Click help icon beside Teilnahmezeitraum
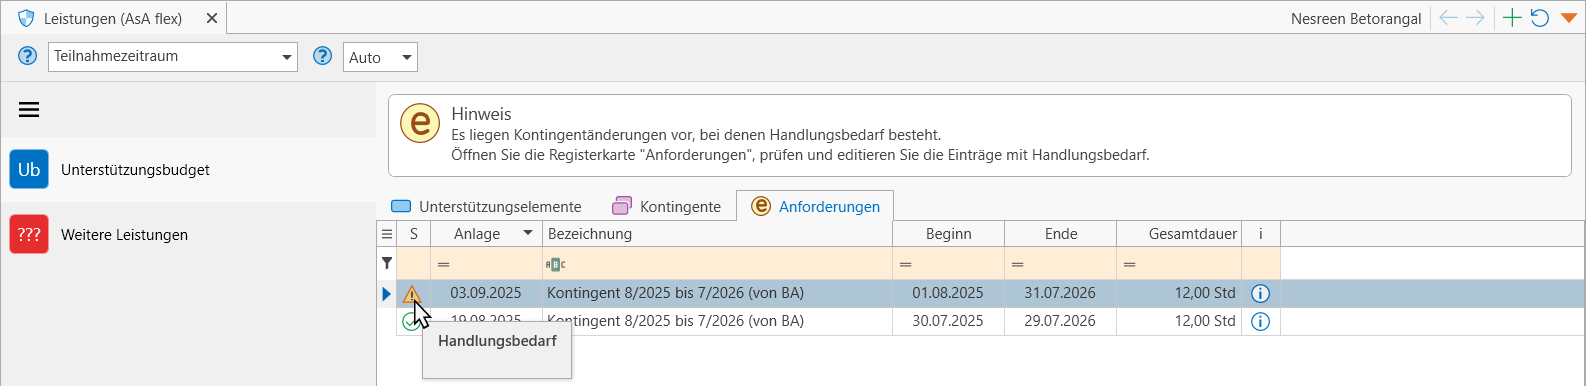Viewport: 1586px width, 386px height. 28,56
